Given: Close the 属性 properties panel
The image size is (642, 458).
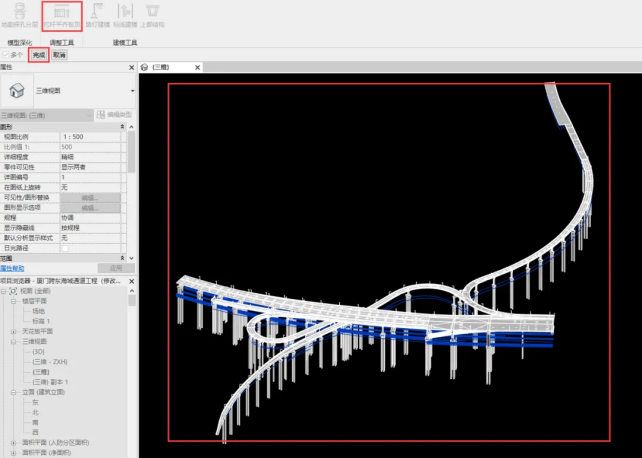Looking at the screenshot, I should (132, 67).
